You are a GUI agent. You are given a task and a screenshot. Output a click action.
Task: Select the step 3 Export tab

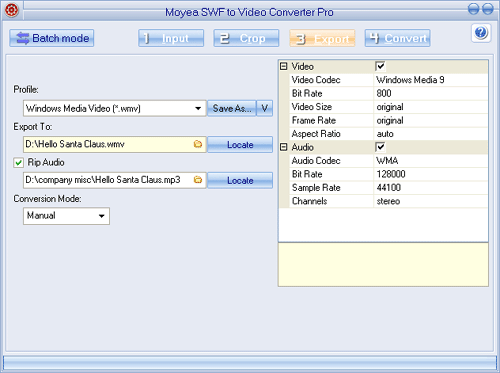pyautogui.click(x=322, y=38)
